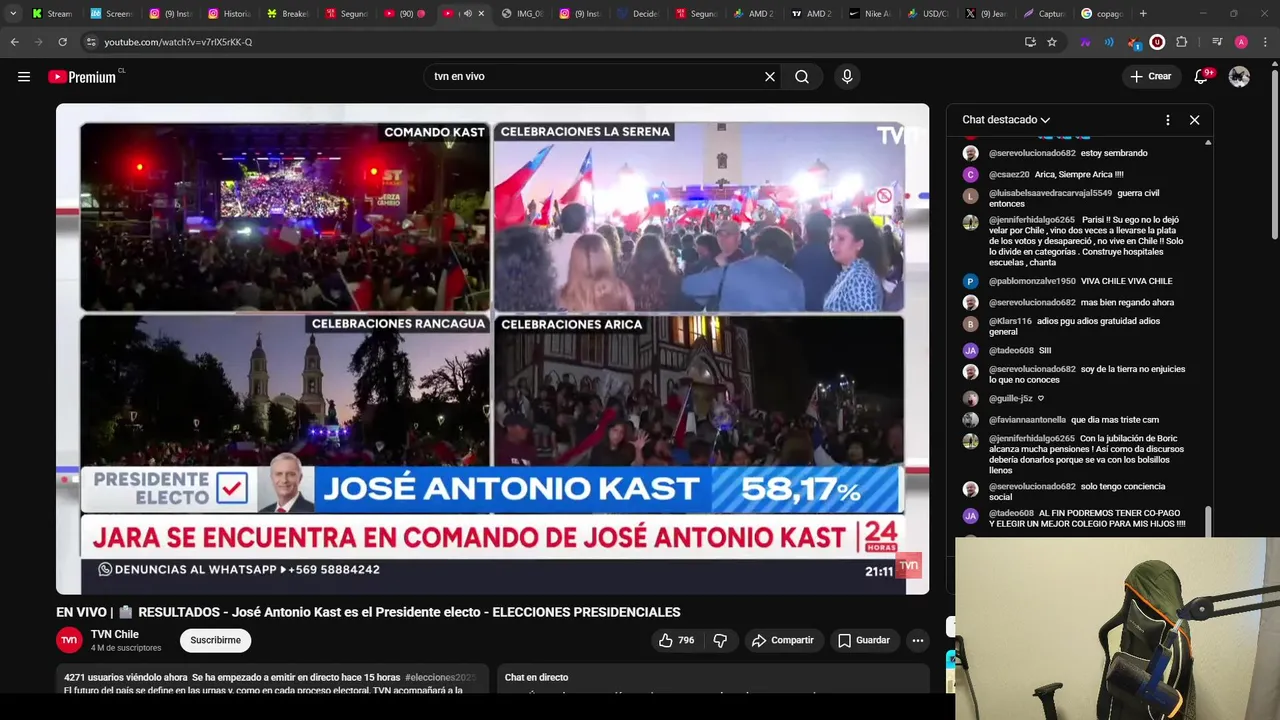This screenshot has height=720, width=1280.
Task: Open the blue sound-waves extension icon
Action: pos(1109,42)
